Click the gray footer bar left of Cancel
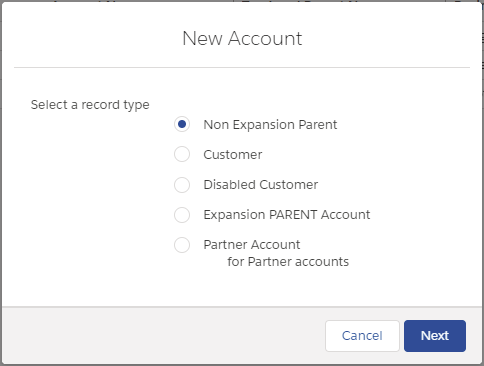484x366 pixels. coord(163,336)
